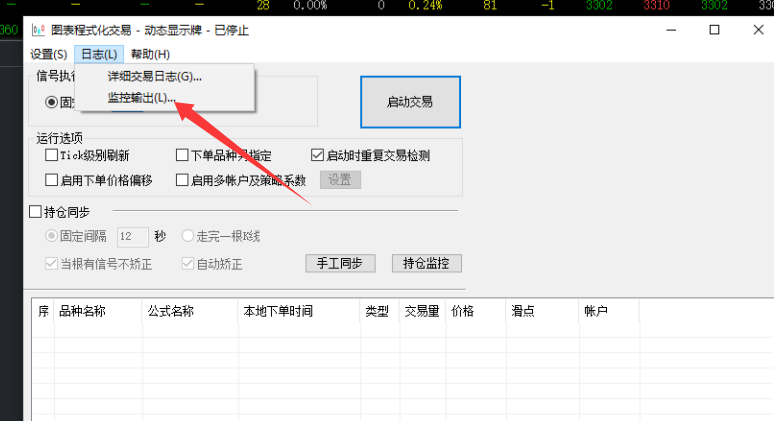Enable the 持仓同步 checkbox
Screen dimensions: 774x421
35,212
